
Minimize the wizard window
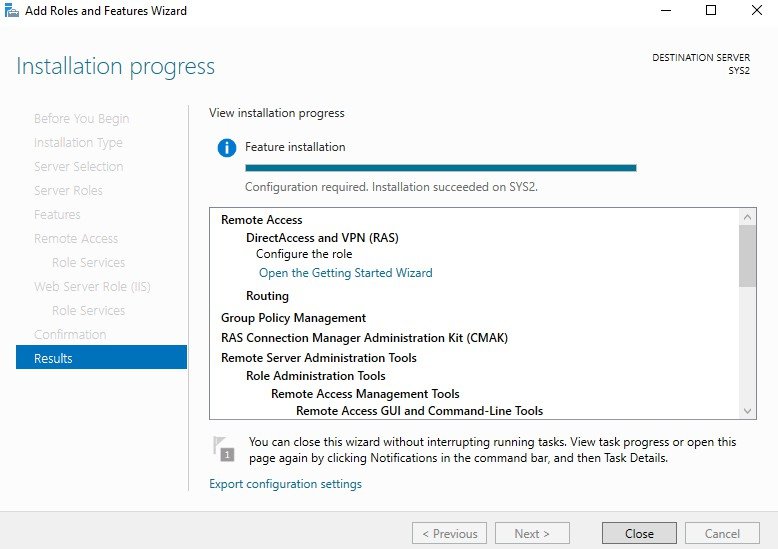(x=666, y=10)
